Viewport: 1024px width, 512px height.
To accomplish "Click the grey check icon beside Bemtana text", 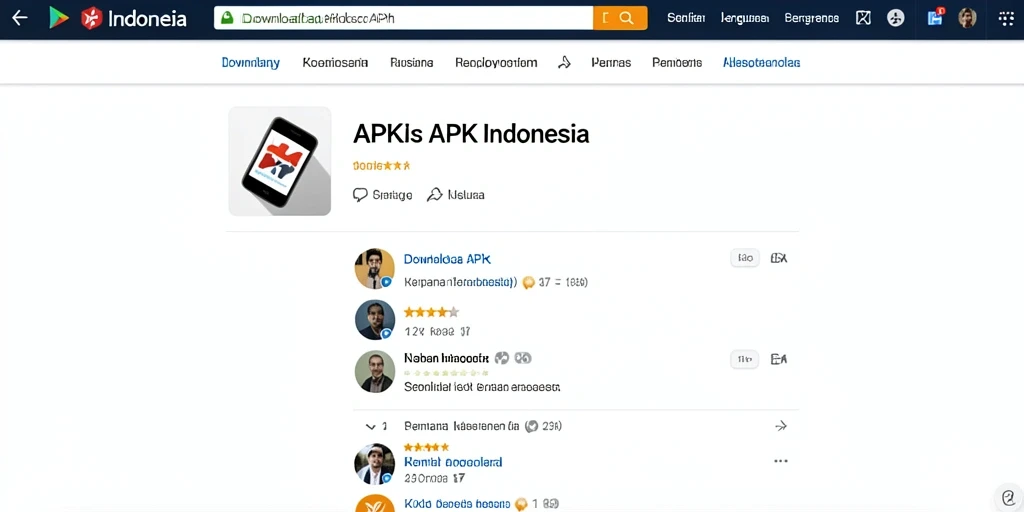I will [x=532, y=426].
